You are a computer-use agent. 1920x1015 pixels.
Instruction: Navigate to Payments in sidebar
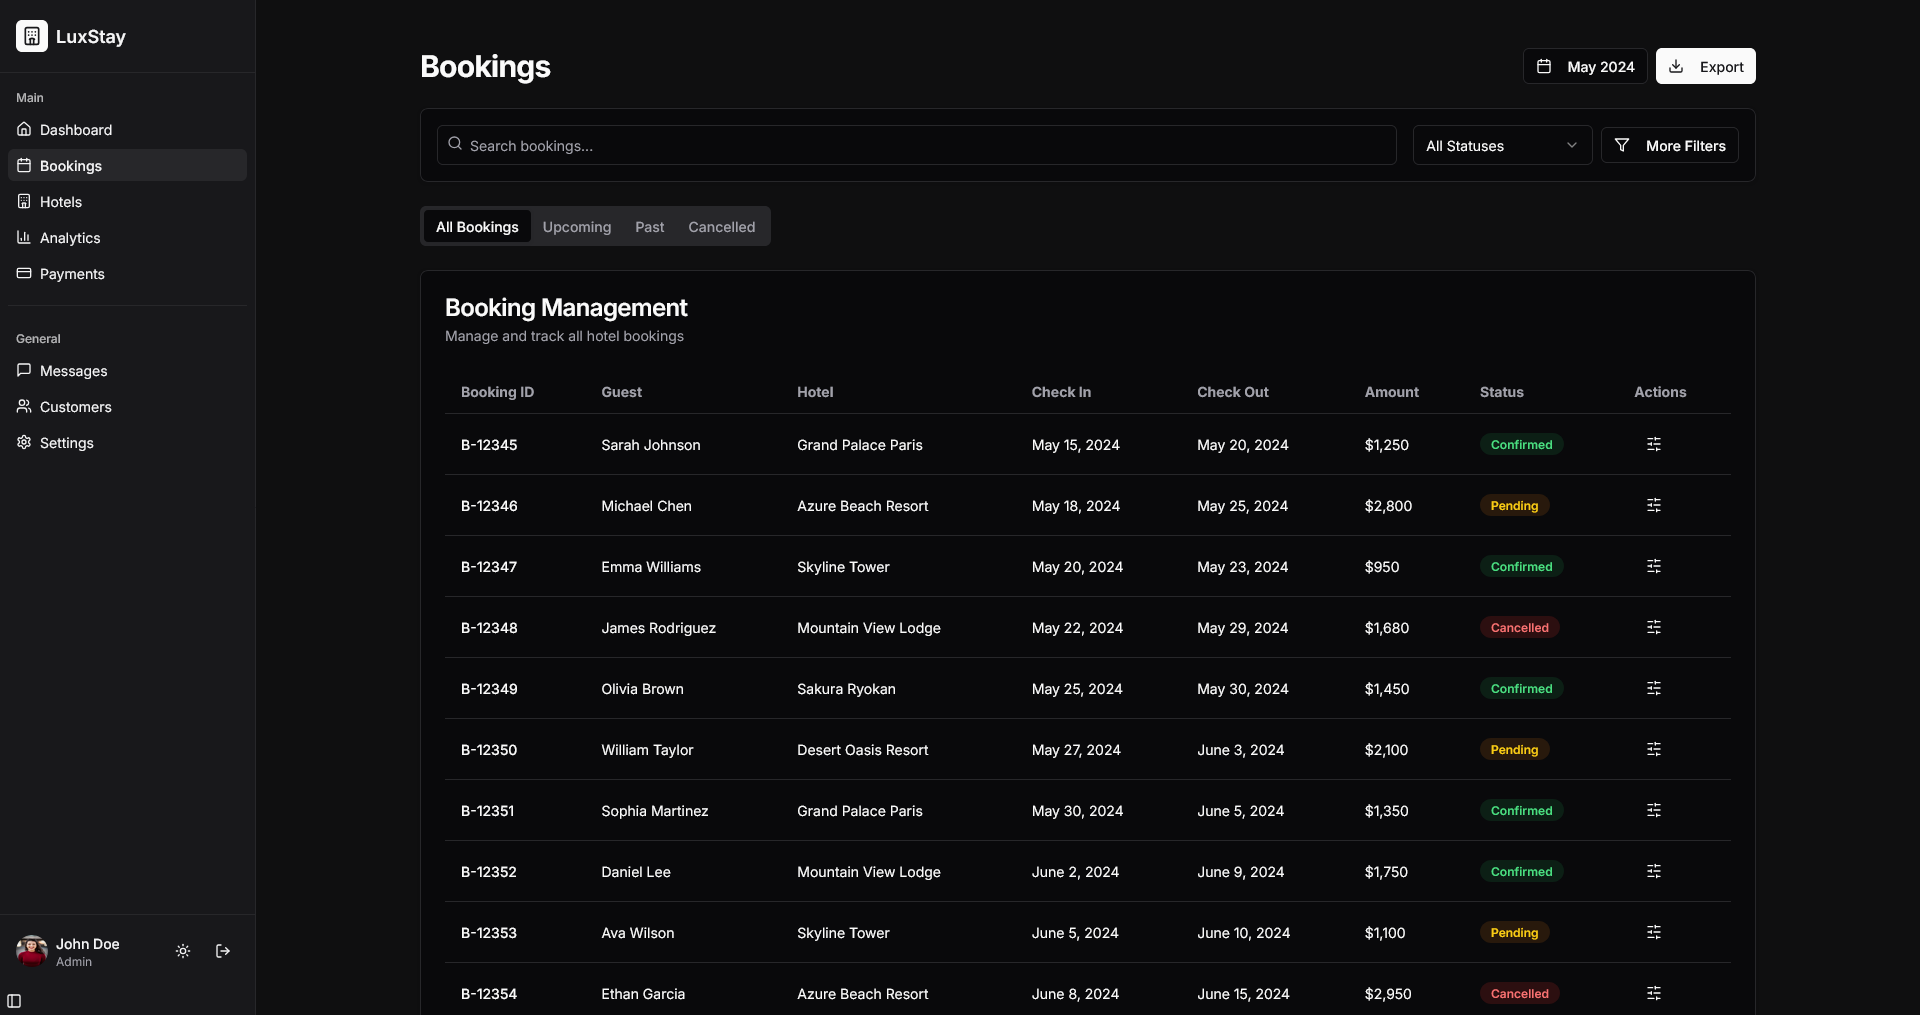click(x=127, y=273)
